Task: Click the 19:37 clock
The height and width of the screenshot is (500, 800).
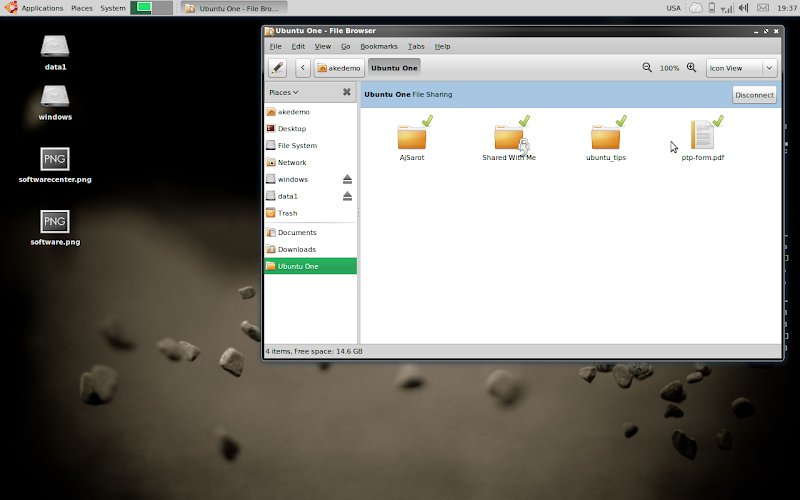Action: coord(787,8)
